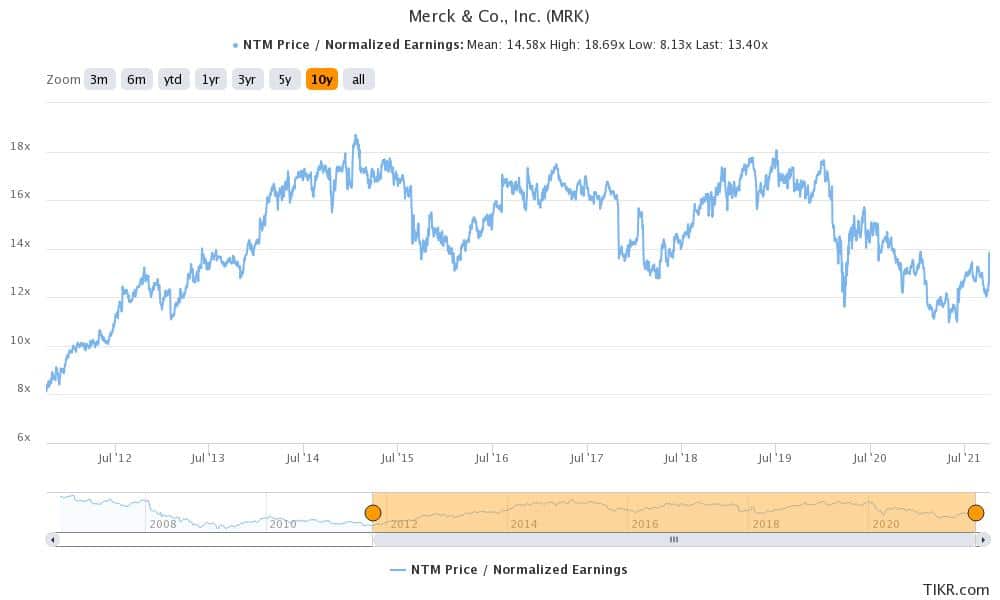Click the Merck & Co., Inc. (MRK) title
This screenshot has width=1000, height=600.
(x=499, y=16)
